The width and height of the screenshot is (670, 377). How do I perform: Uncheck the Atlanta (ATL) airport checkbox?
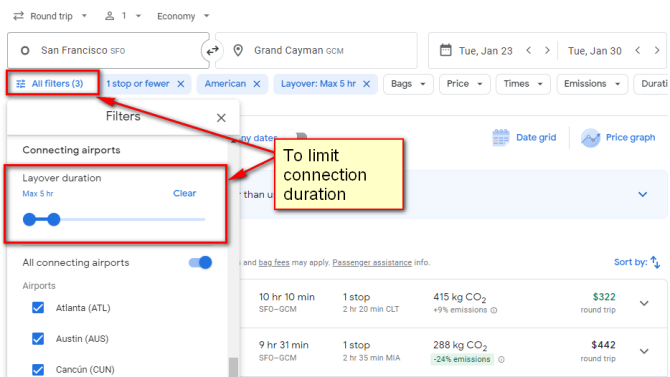38,308
